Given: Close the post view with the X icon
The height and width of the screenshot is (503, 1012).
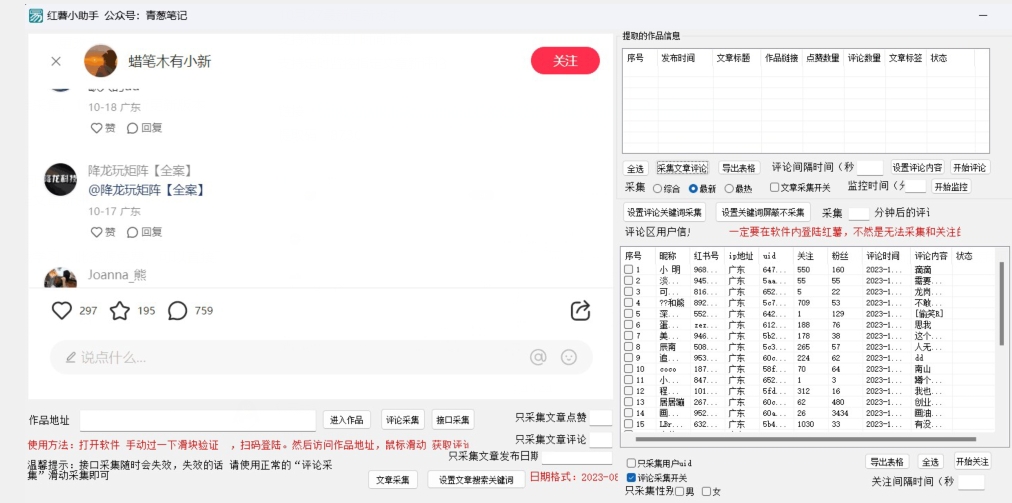Looking at the screenshot, I should [x=56, y=61].
